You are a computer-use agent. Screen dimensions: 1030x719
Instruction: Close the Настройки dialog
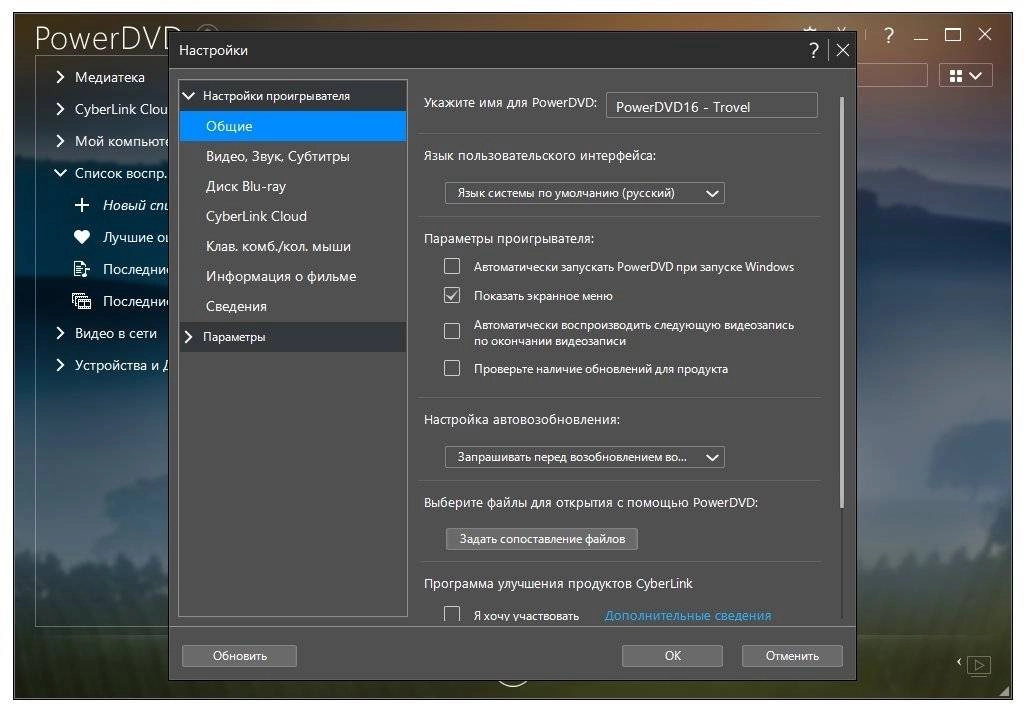(x=843, y=50)
